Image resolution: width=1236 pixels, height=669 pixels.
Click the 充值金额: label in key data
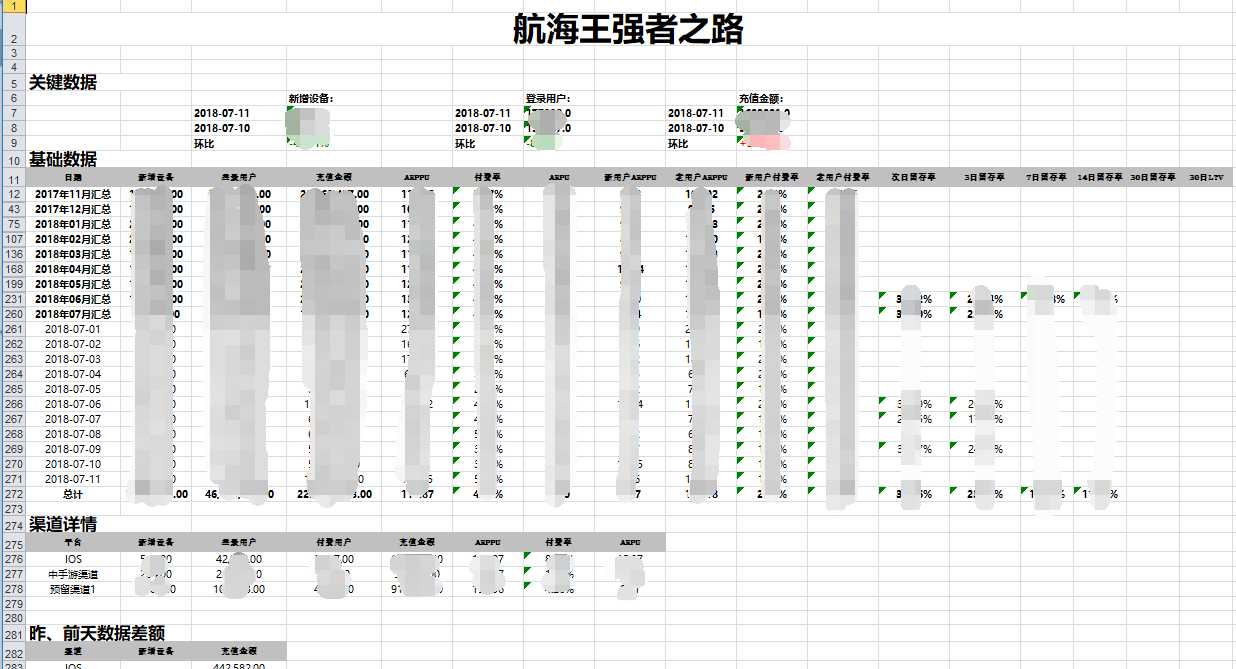[x=760, y=99]
